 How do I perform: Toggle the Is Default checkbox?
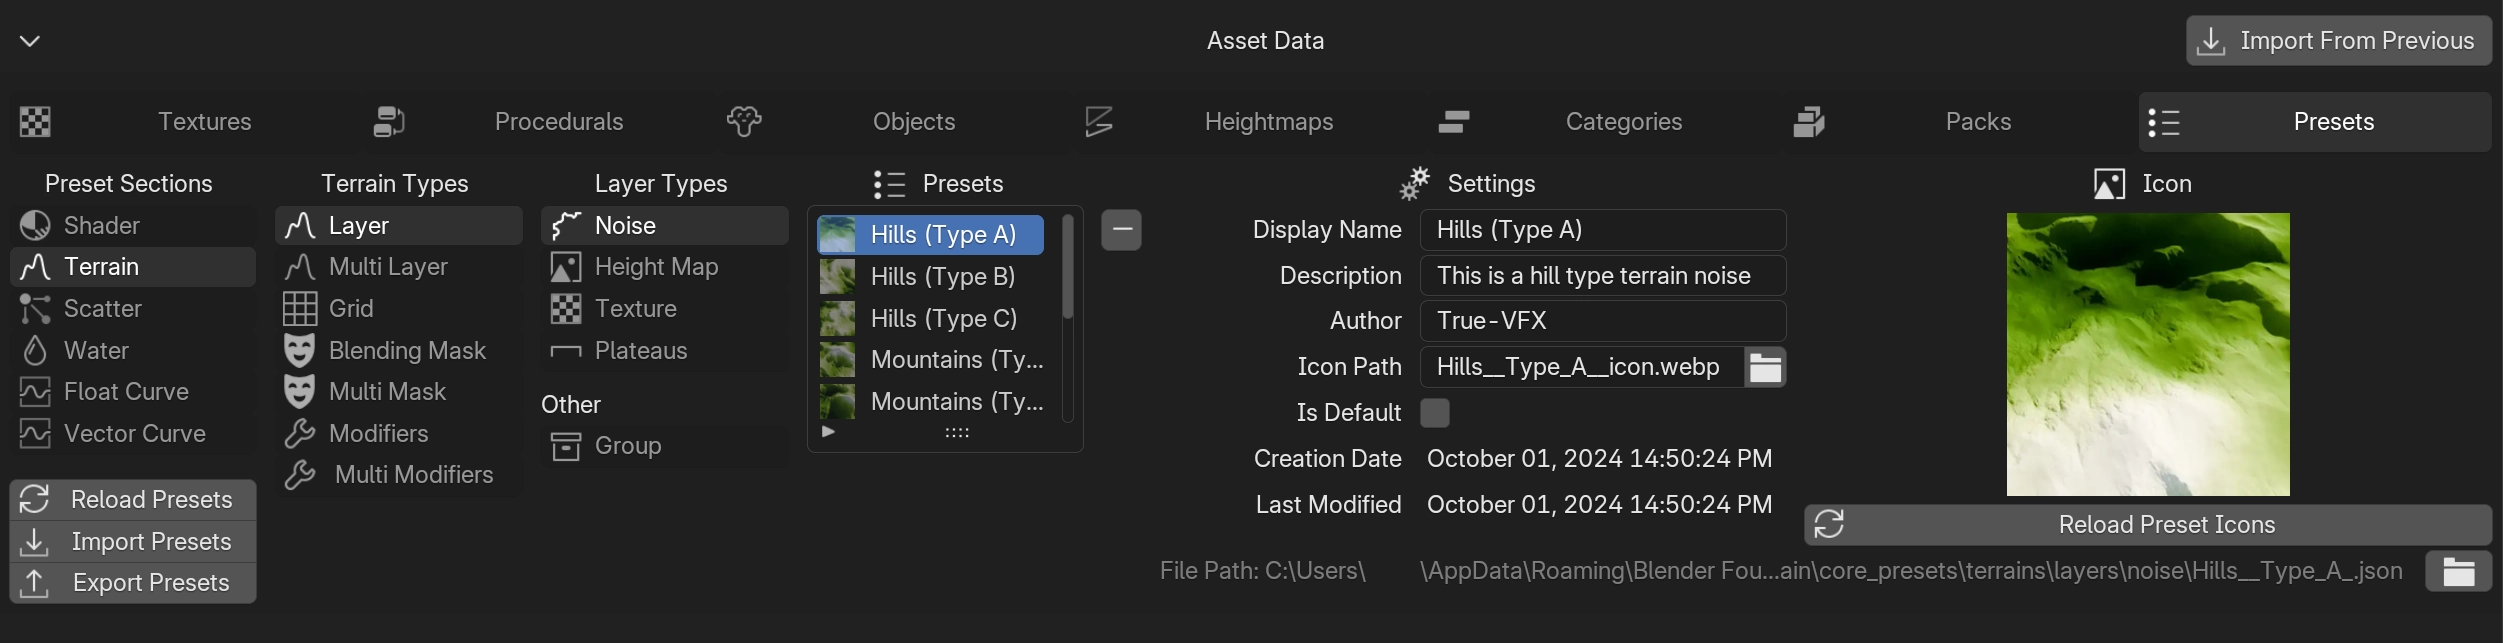(x=1434, y=413)
